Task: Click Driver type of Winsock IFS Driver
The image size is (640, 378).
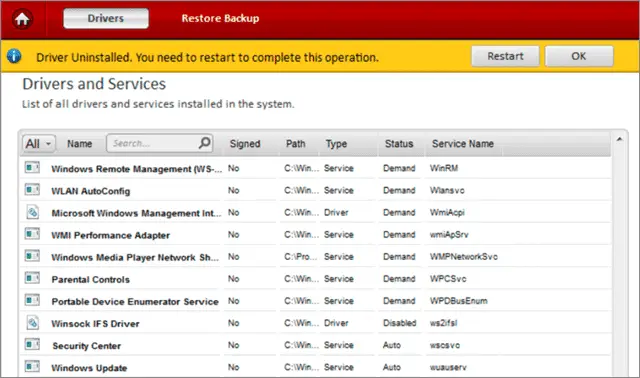Action: [336, 323]
